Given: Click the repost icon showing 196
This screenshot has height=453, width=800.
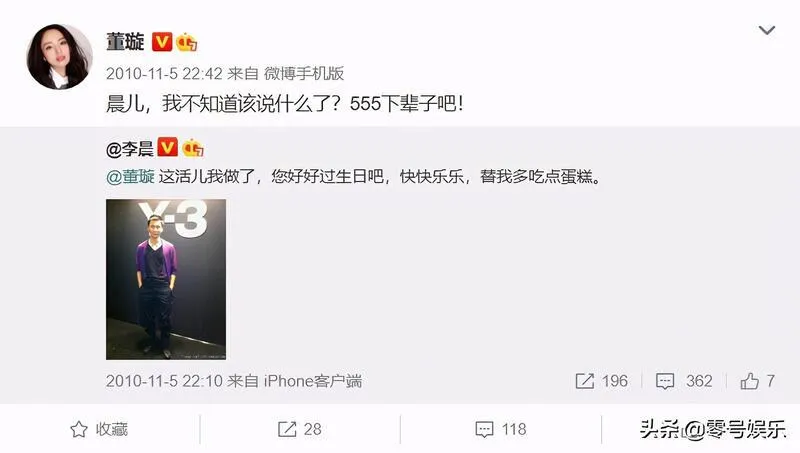Looking at the screenshot, I should pyautogui.click(x=601, y=381).
